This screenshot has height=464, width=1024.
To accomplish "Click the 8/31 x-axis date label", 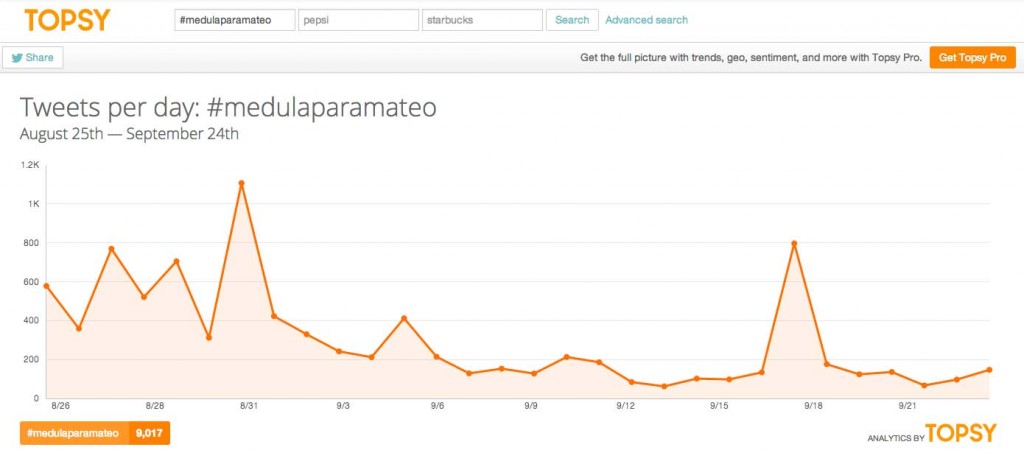I will tap(249, 406).
